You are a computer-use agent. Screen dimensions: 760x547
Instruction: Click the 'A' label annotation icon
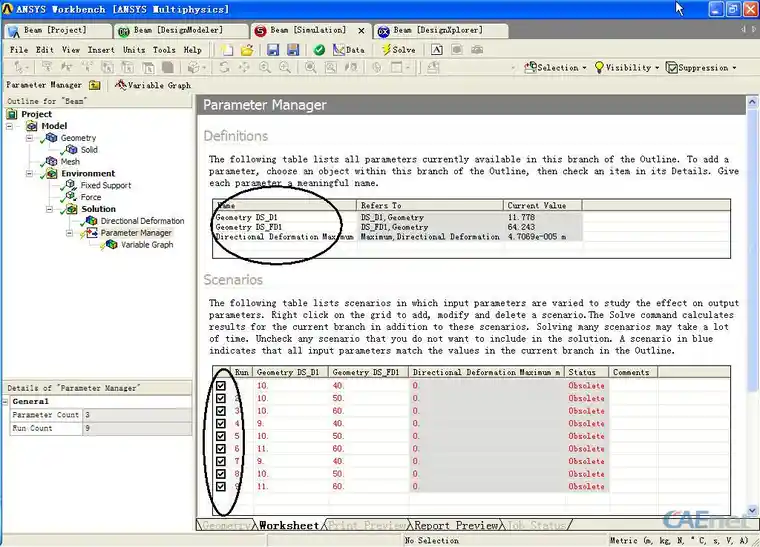437,50
